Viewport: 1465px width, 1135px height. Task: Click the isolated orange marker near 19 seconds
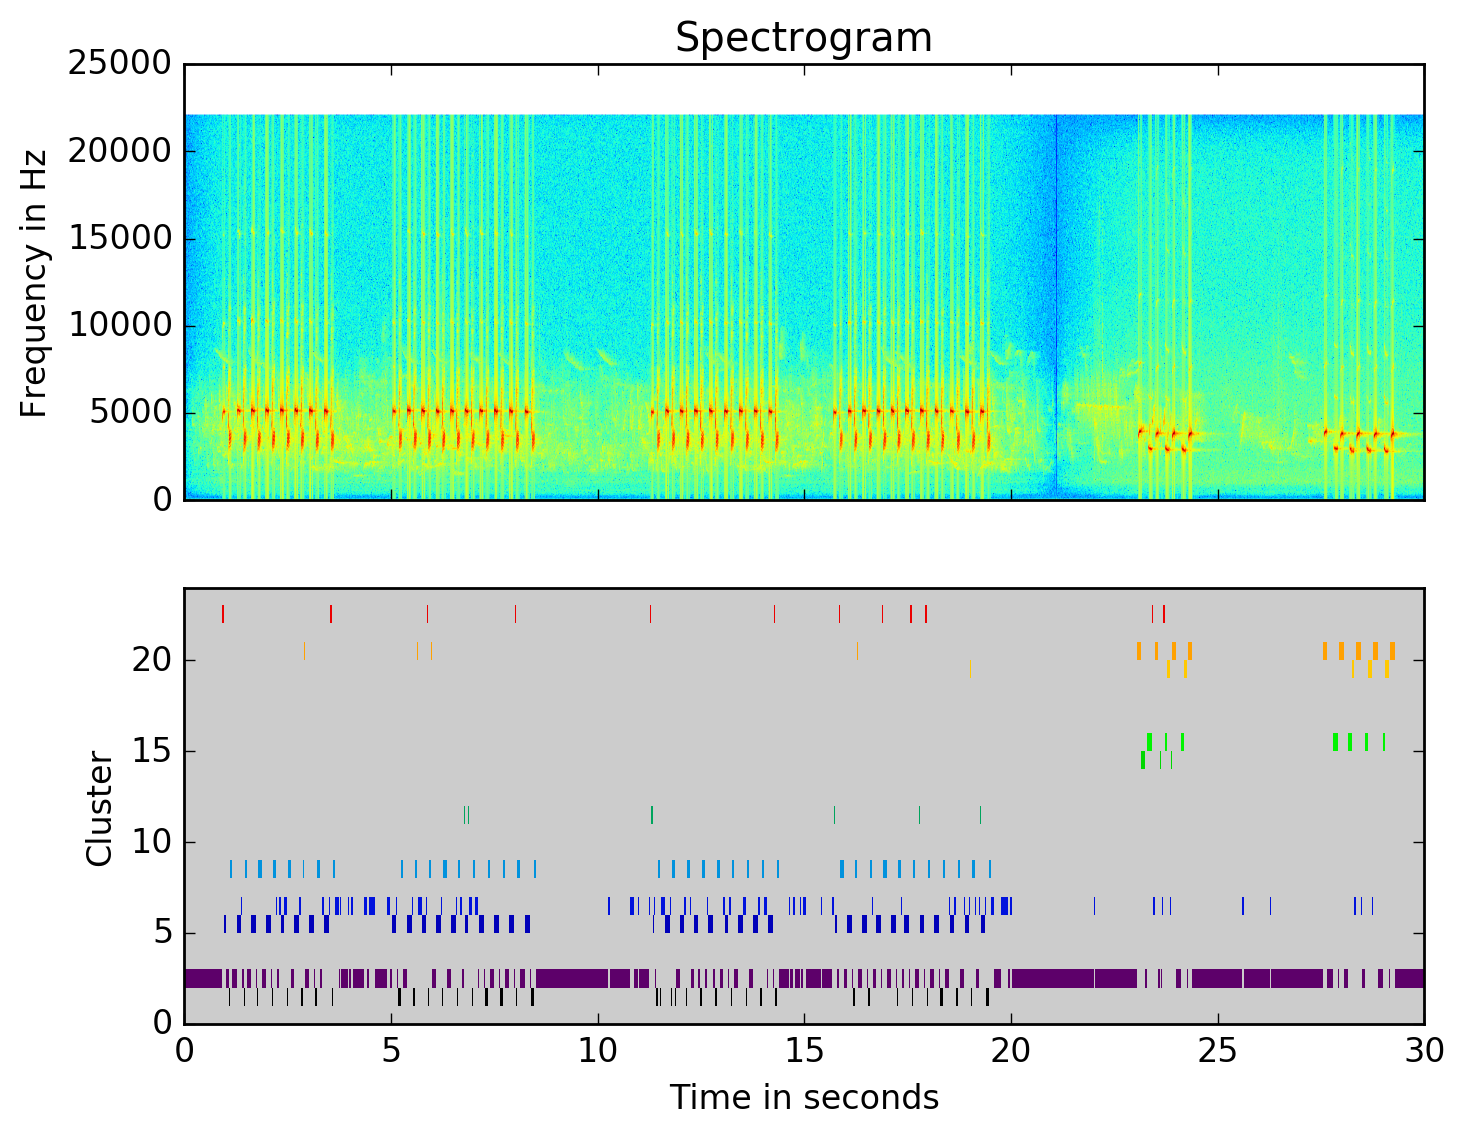point(970,669)
